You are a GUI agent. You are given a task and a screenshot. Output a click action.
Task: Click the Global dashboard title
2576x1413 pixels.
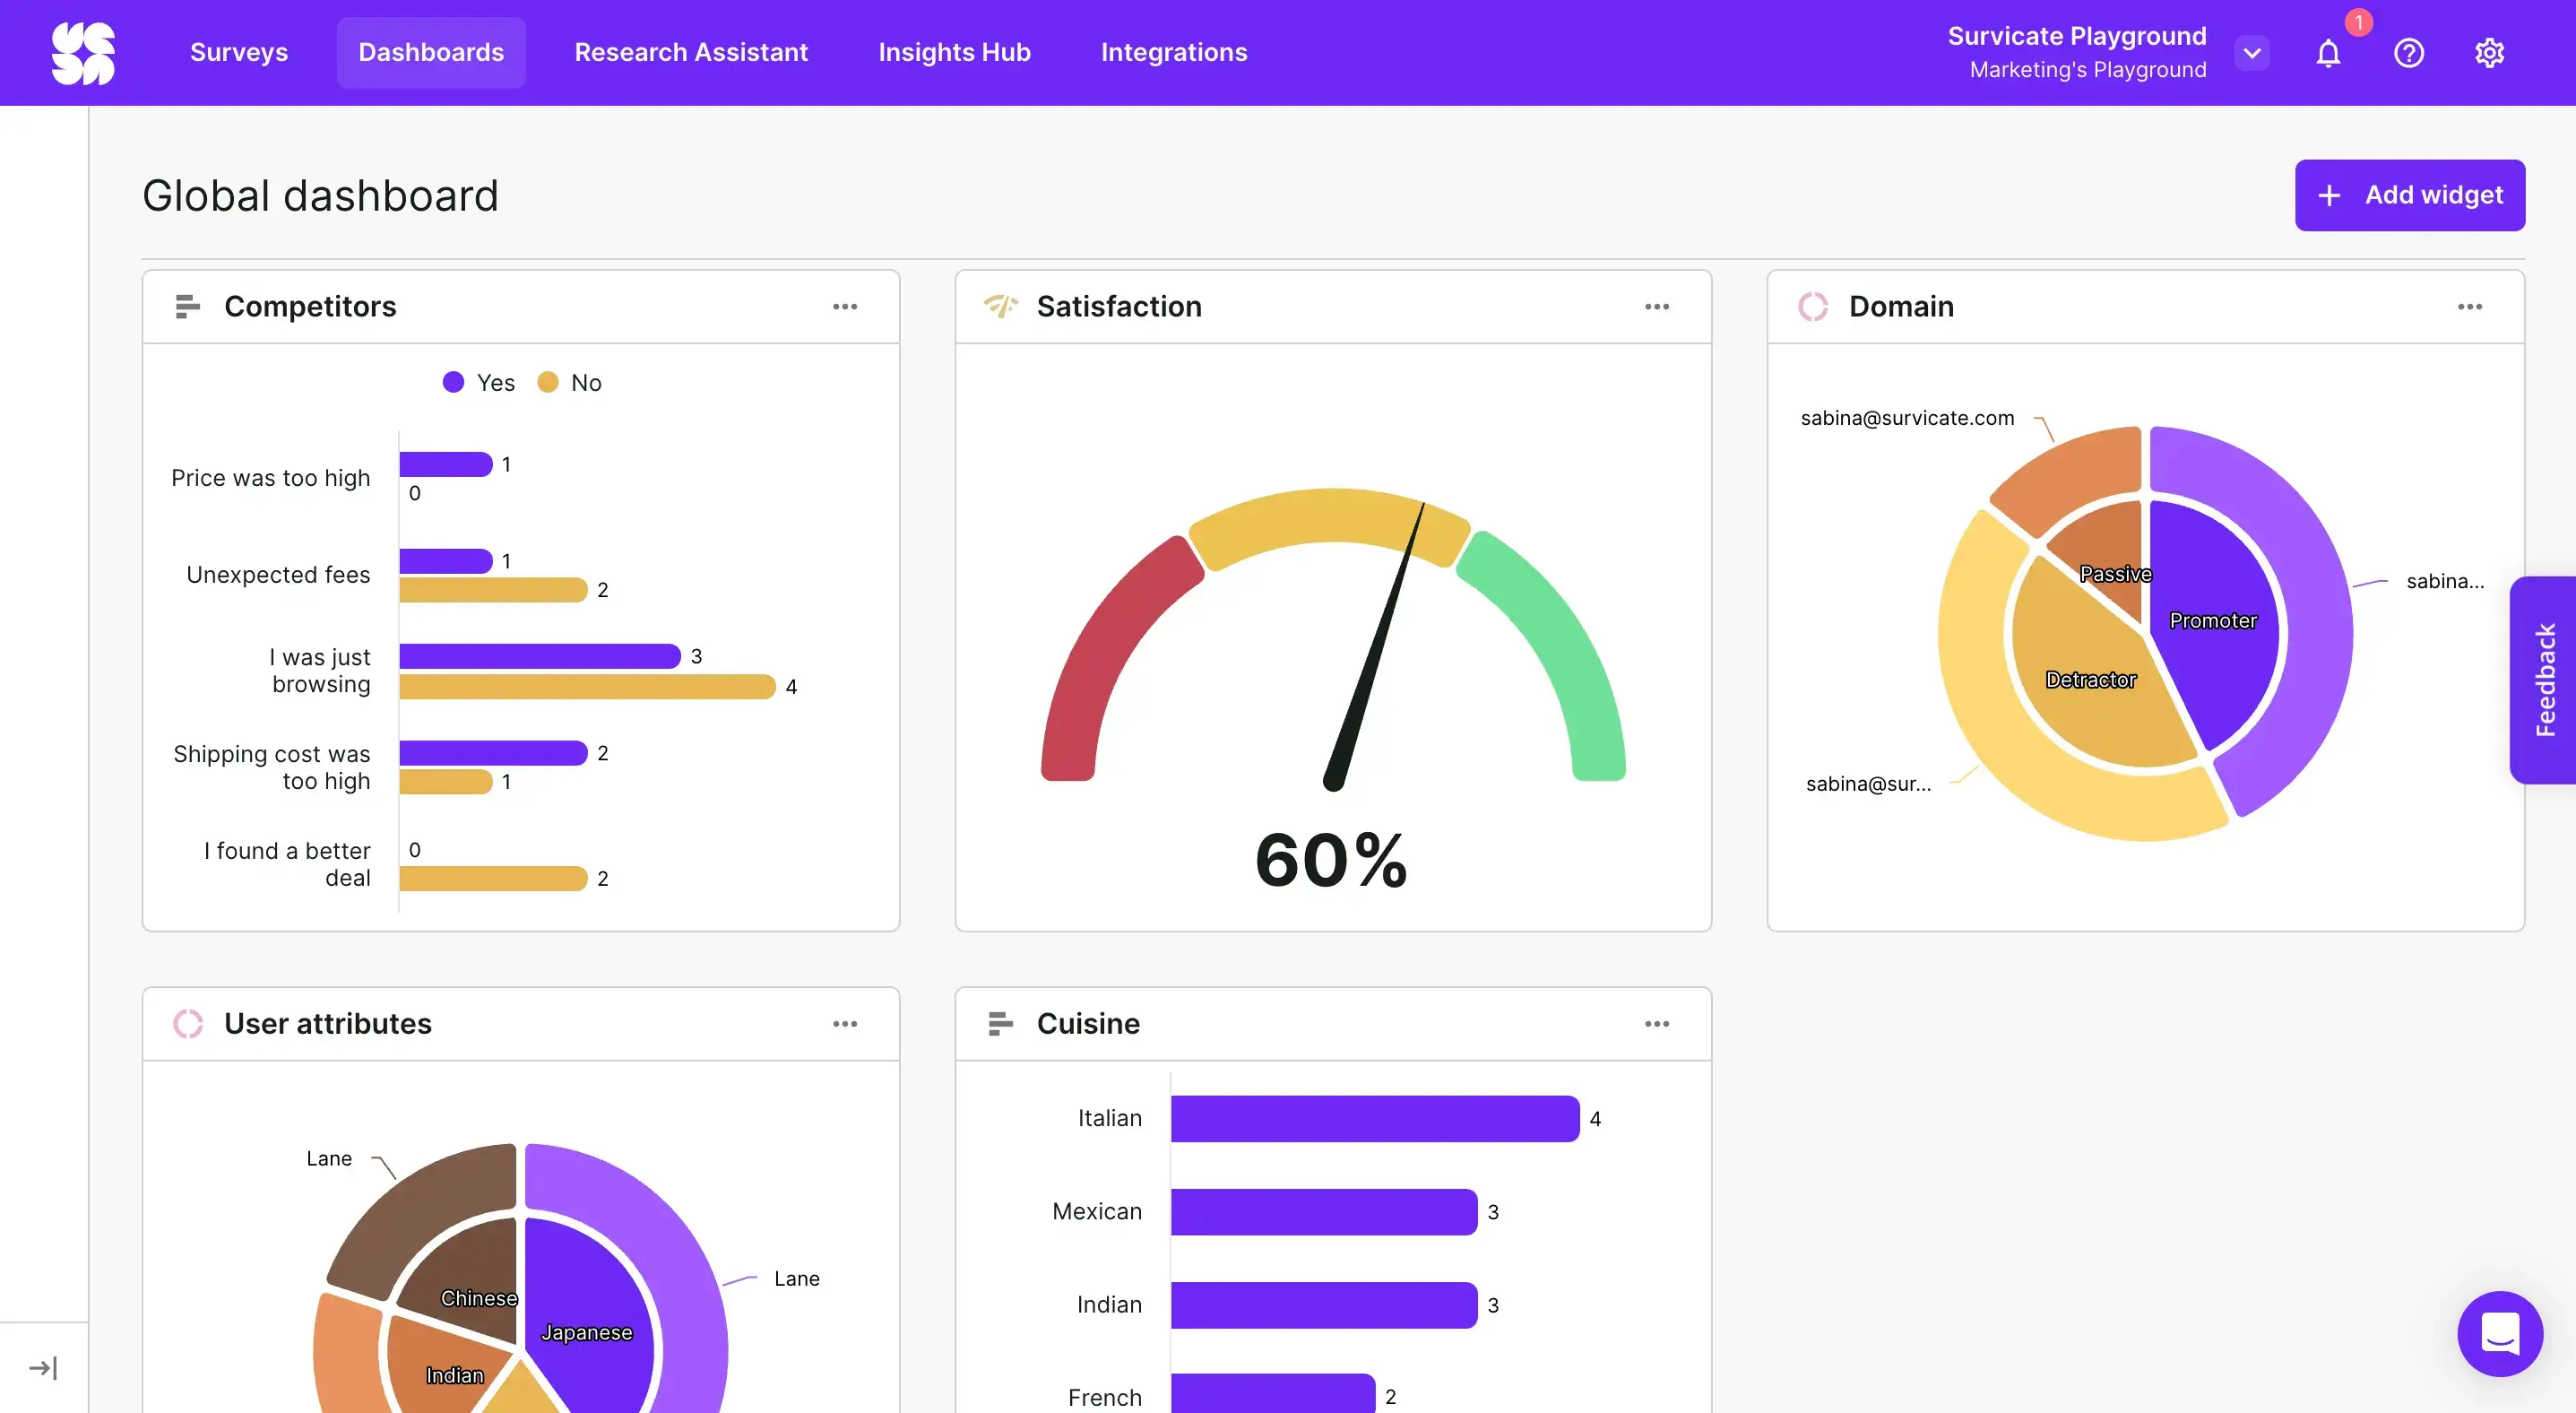coord(320,195)
